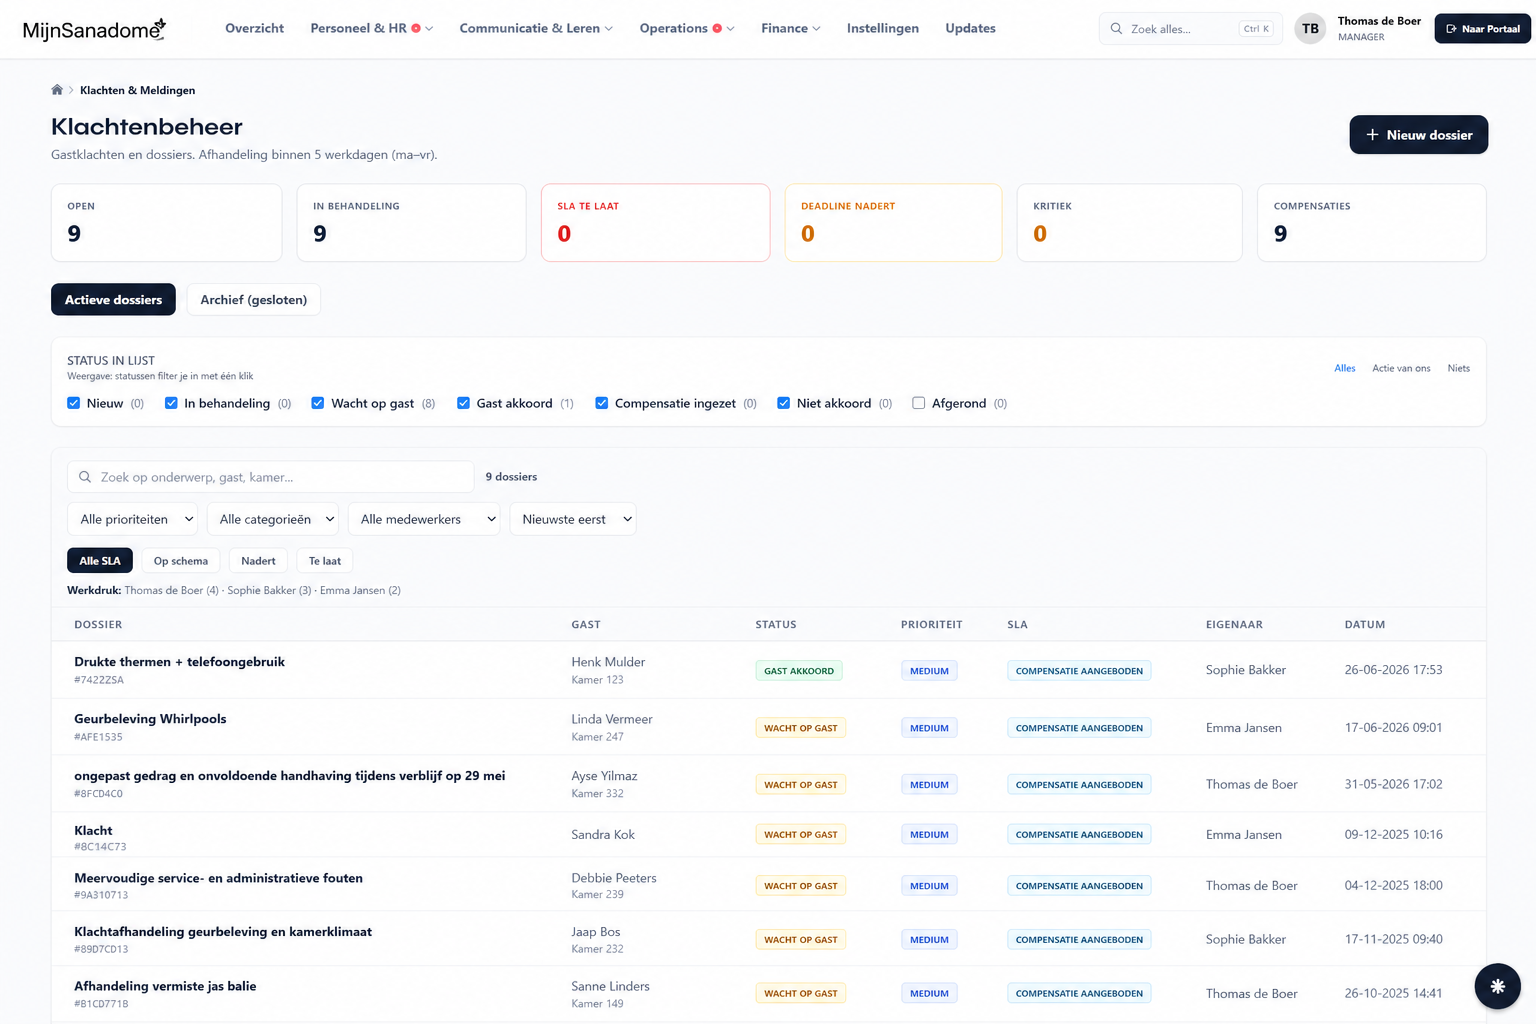Select the Te laat SLA filter
The height and width of the screenshot is (1024, 1536).
click(x=325, y=561)
